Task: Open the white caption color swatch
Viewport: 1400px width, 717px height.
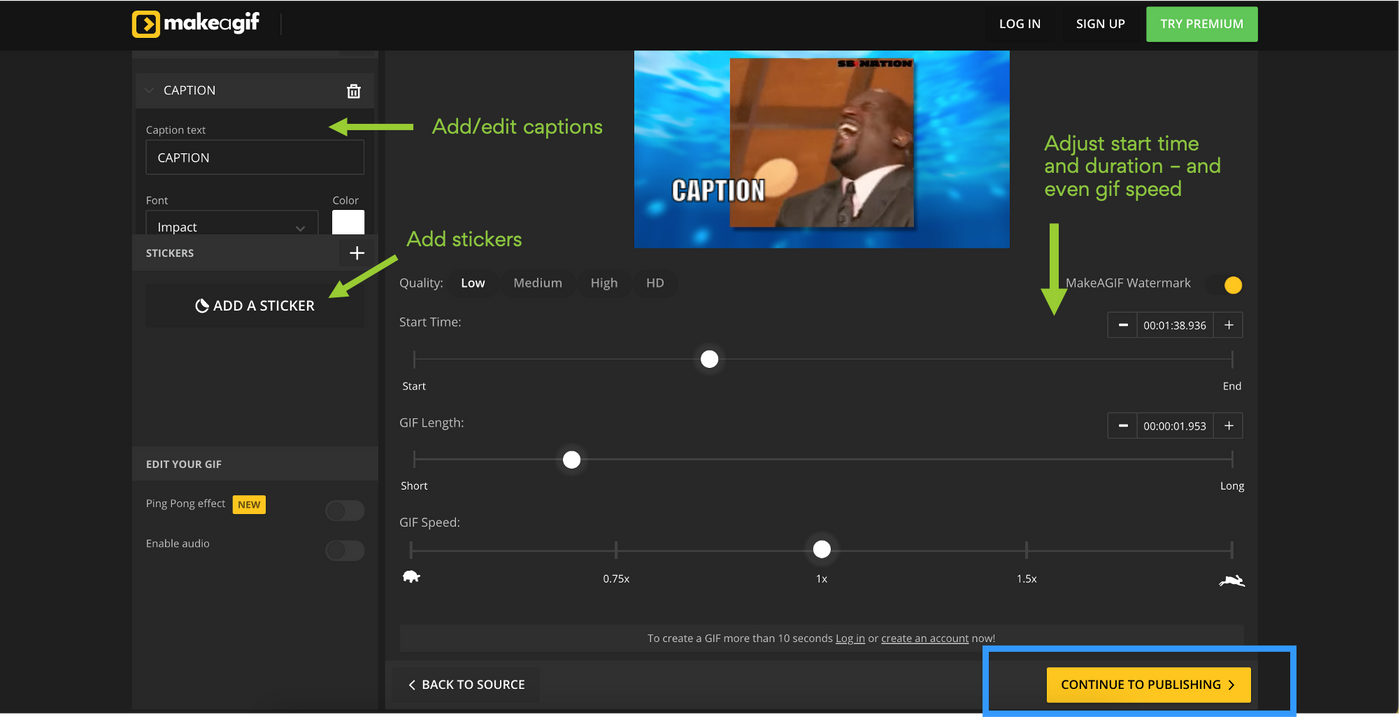Action: pyautogui.click(x=348, y=222)
